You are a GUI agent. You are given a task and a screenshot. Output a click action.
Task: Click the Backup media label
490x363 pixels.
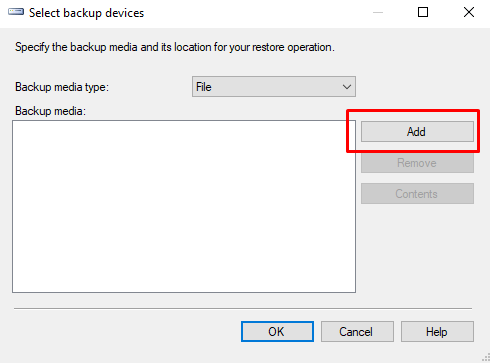pyautogui.click(x=50, y=111)
